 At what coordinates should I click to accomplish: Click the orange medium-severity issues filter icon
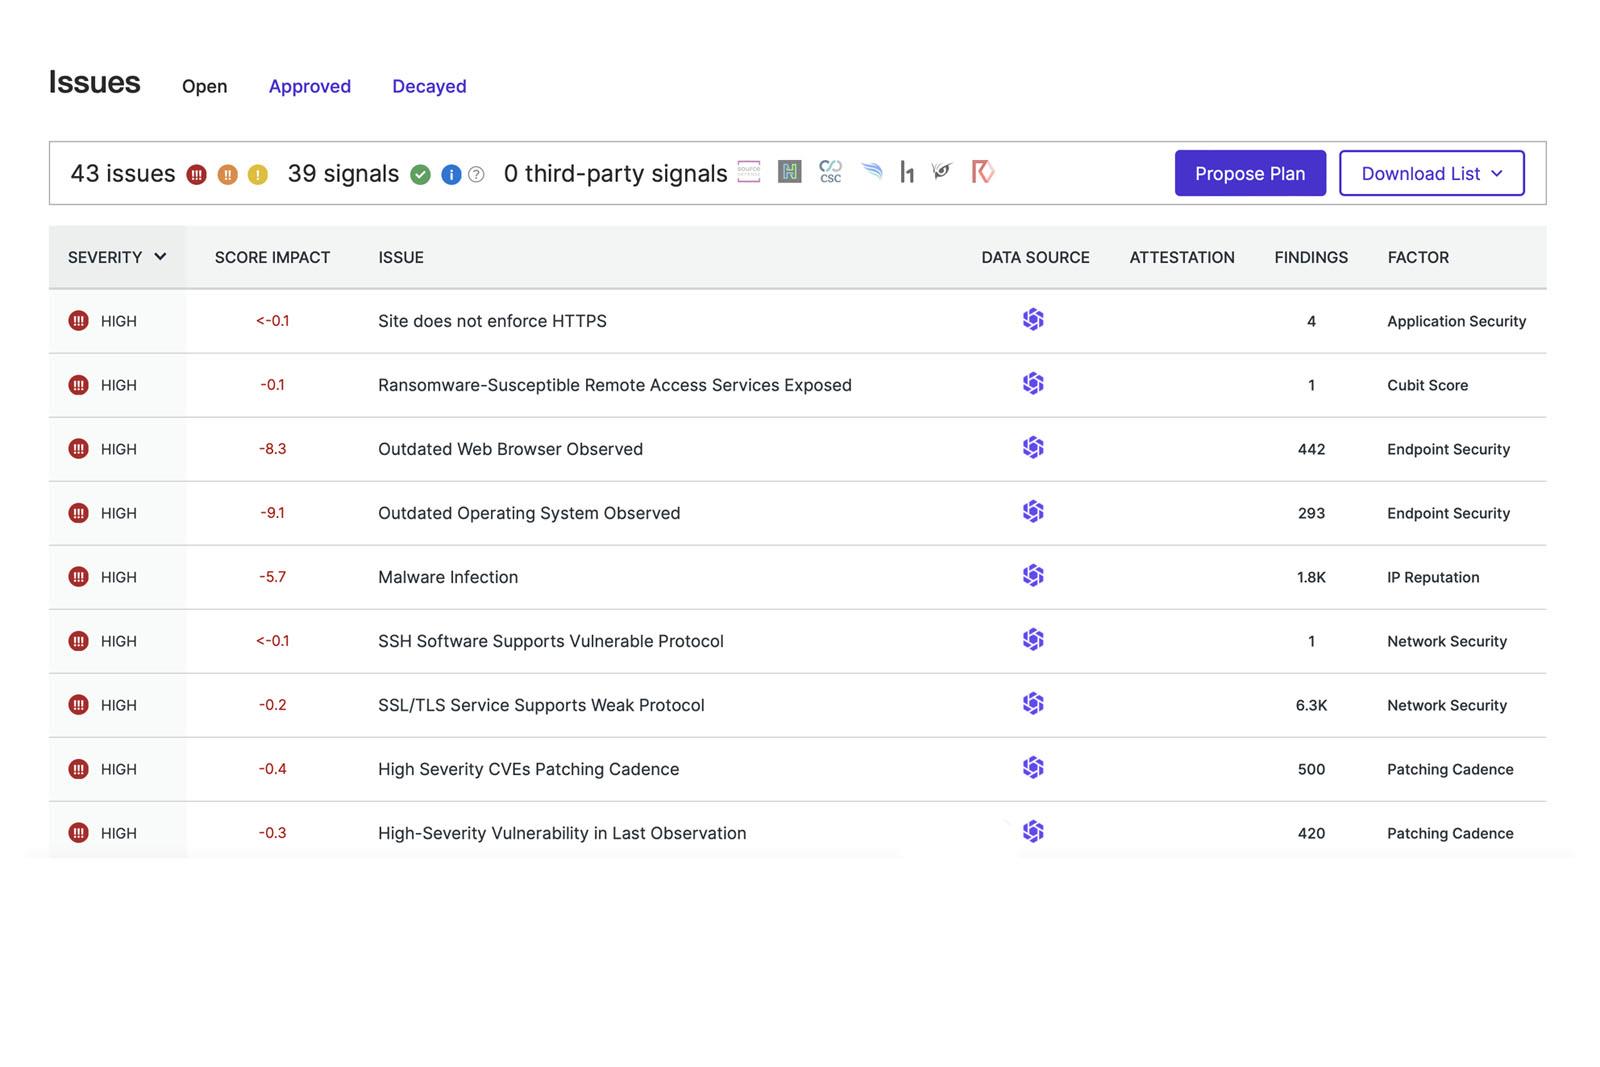point(228,175)
